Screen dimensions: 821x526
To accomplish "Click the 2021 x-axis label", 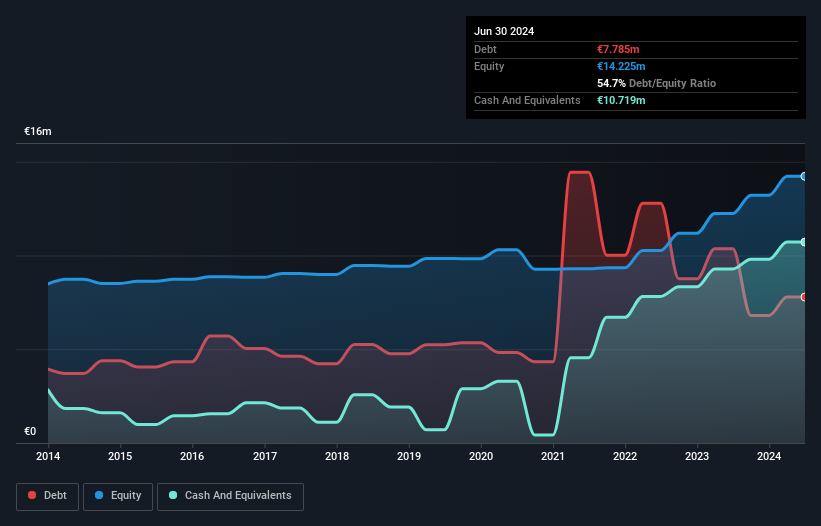I will (x=553, y=456).
